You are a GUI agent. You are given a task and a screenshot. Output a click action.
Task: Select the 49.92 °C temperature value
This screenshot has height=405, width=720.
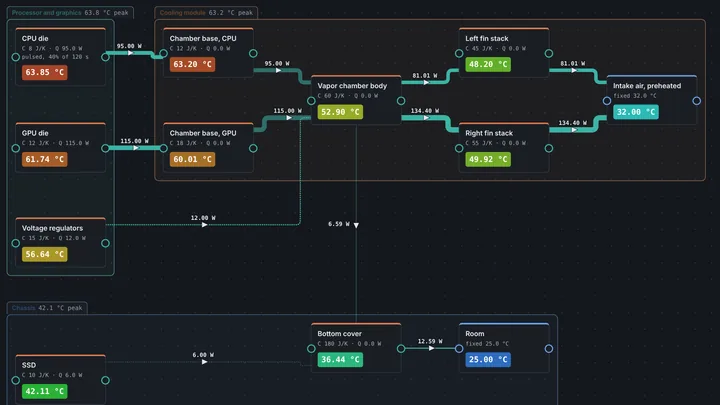click(488, 159)
